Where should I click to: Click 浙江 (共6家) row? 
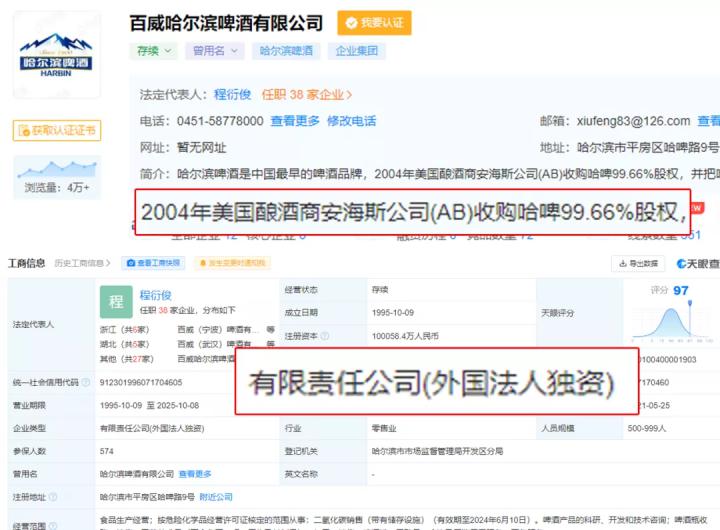point(124,329)
